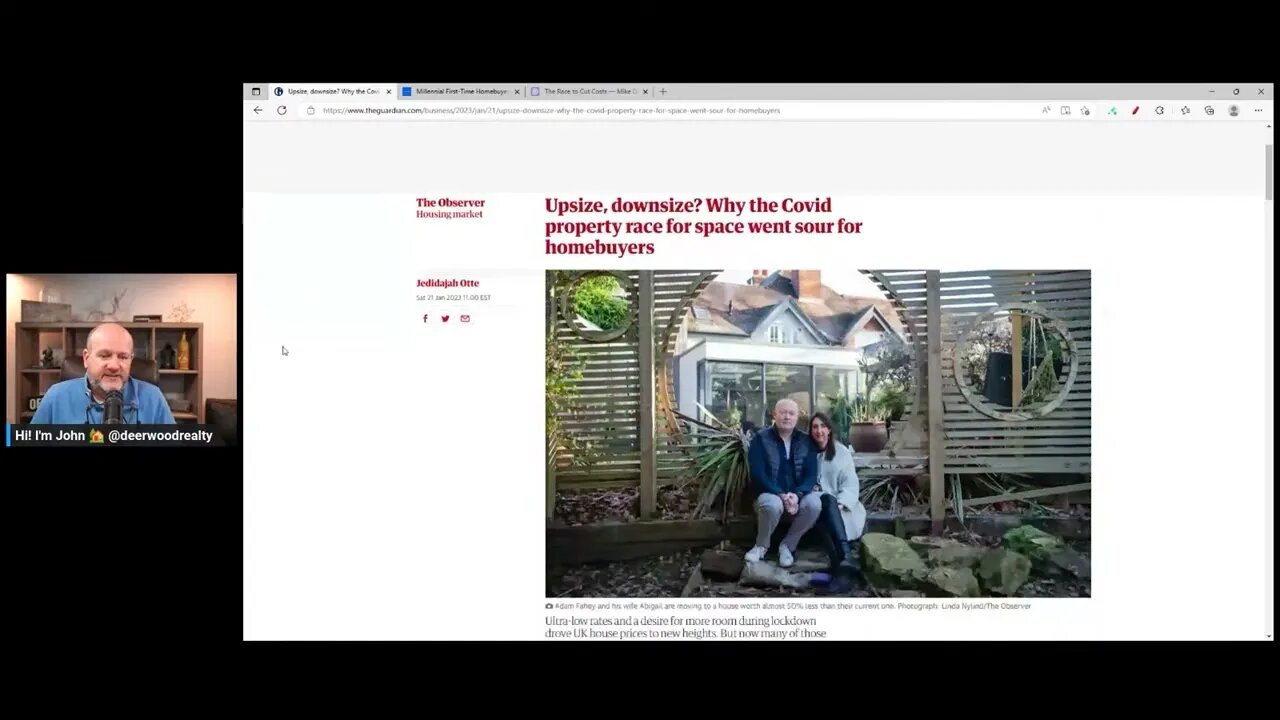
Task: Open the extensions puzzle icon
Action: click(x=1159, y=110)
